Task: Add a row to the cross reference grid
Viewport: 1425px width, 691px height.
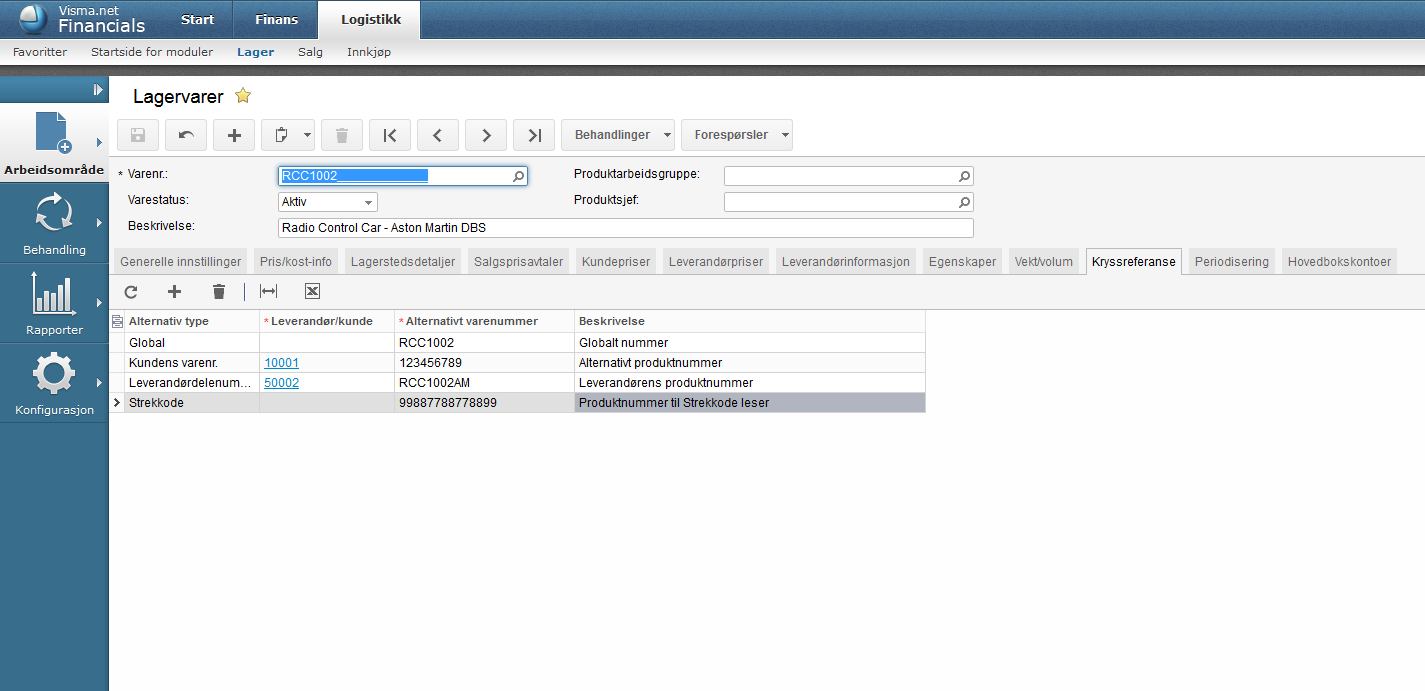Action: (x=174, y=291)
